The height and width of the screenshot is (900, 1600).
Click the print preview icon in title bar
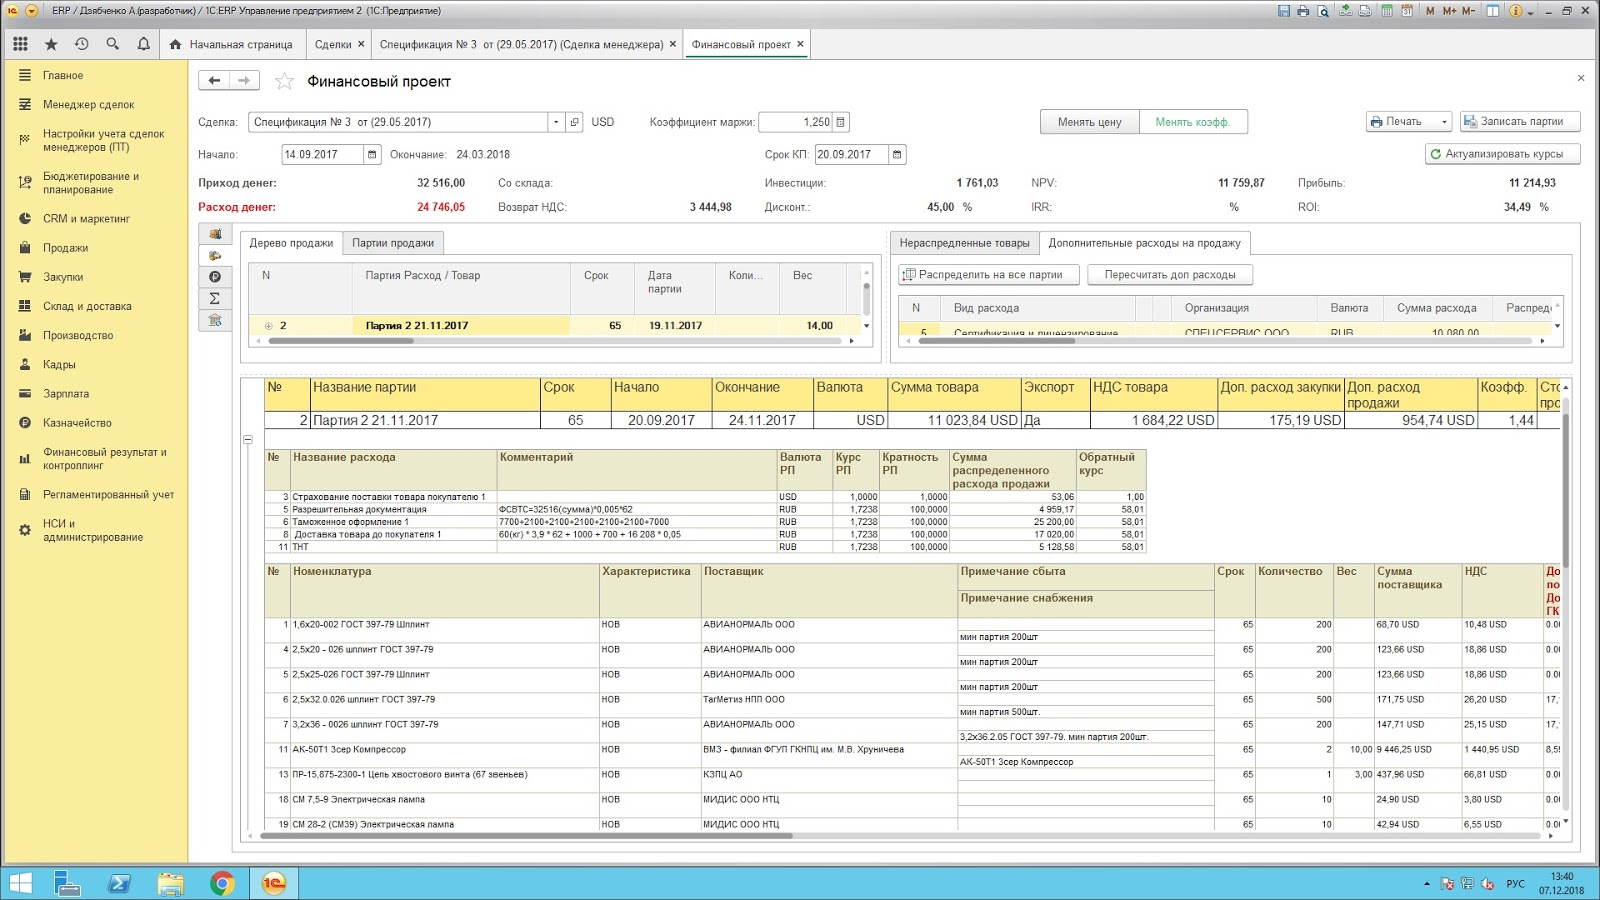(x=1323, y=11)
